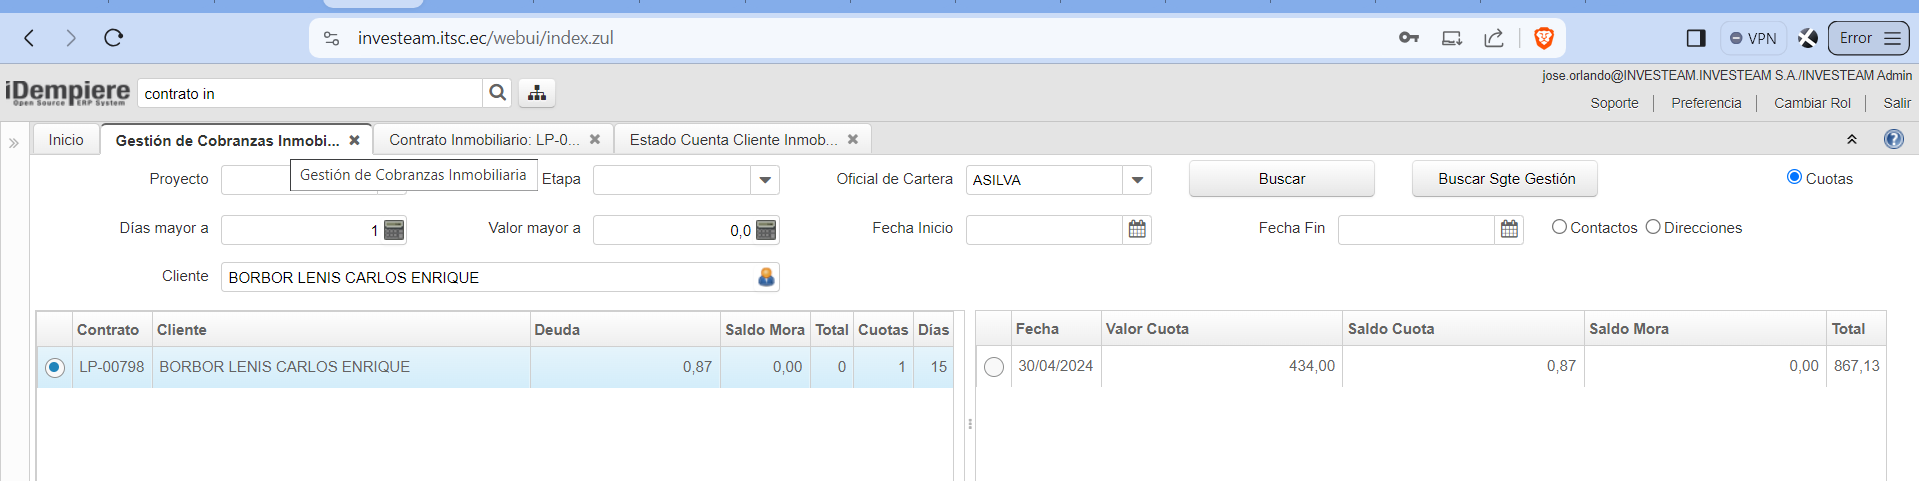Click the search magnifier icon beside contrato in

(497, 93)
